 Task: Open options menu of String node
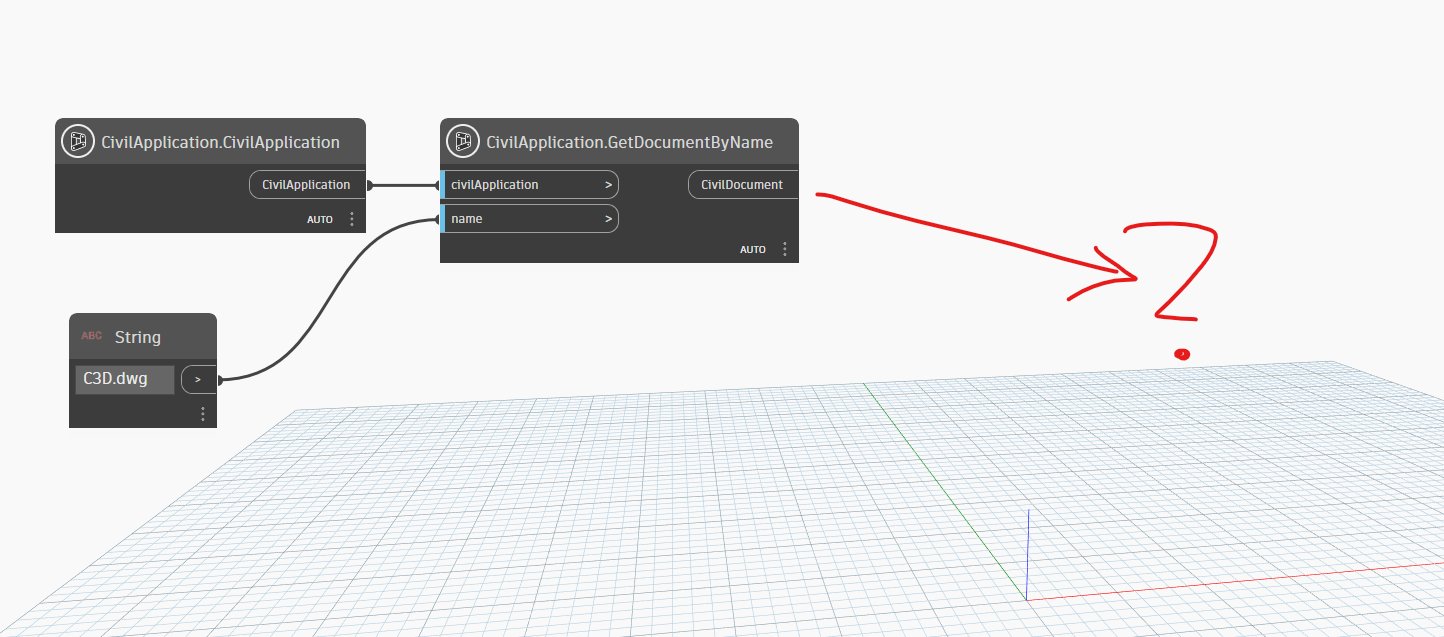203,413
